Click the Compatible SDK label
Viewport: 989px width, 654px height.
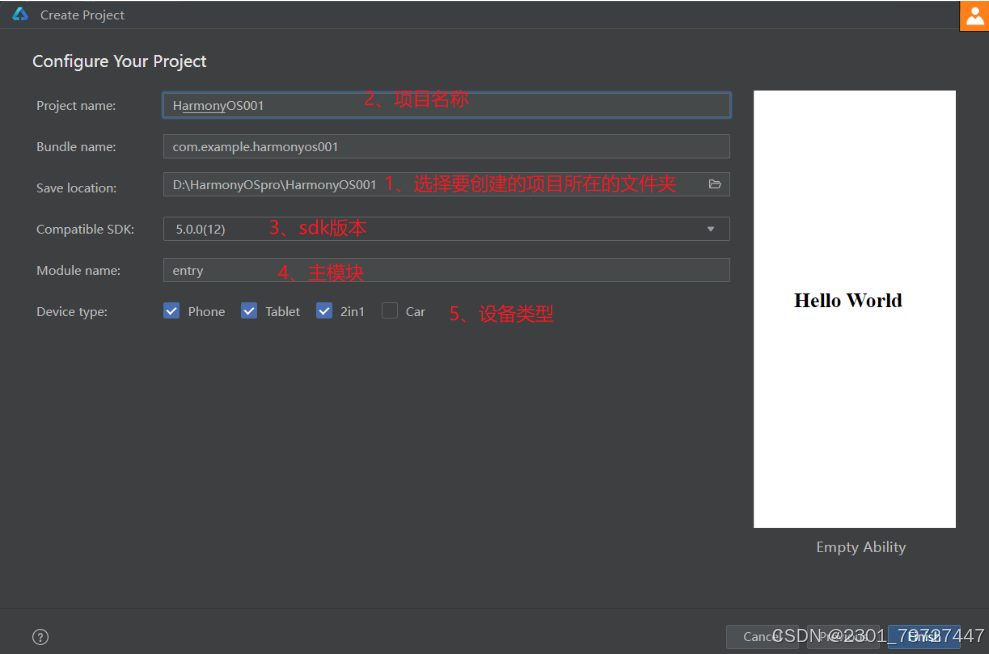85,229
